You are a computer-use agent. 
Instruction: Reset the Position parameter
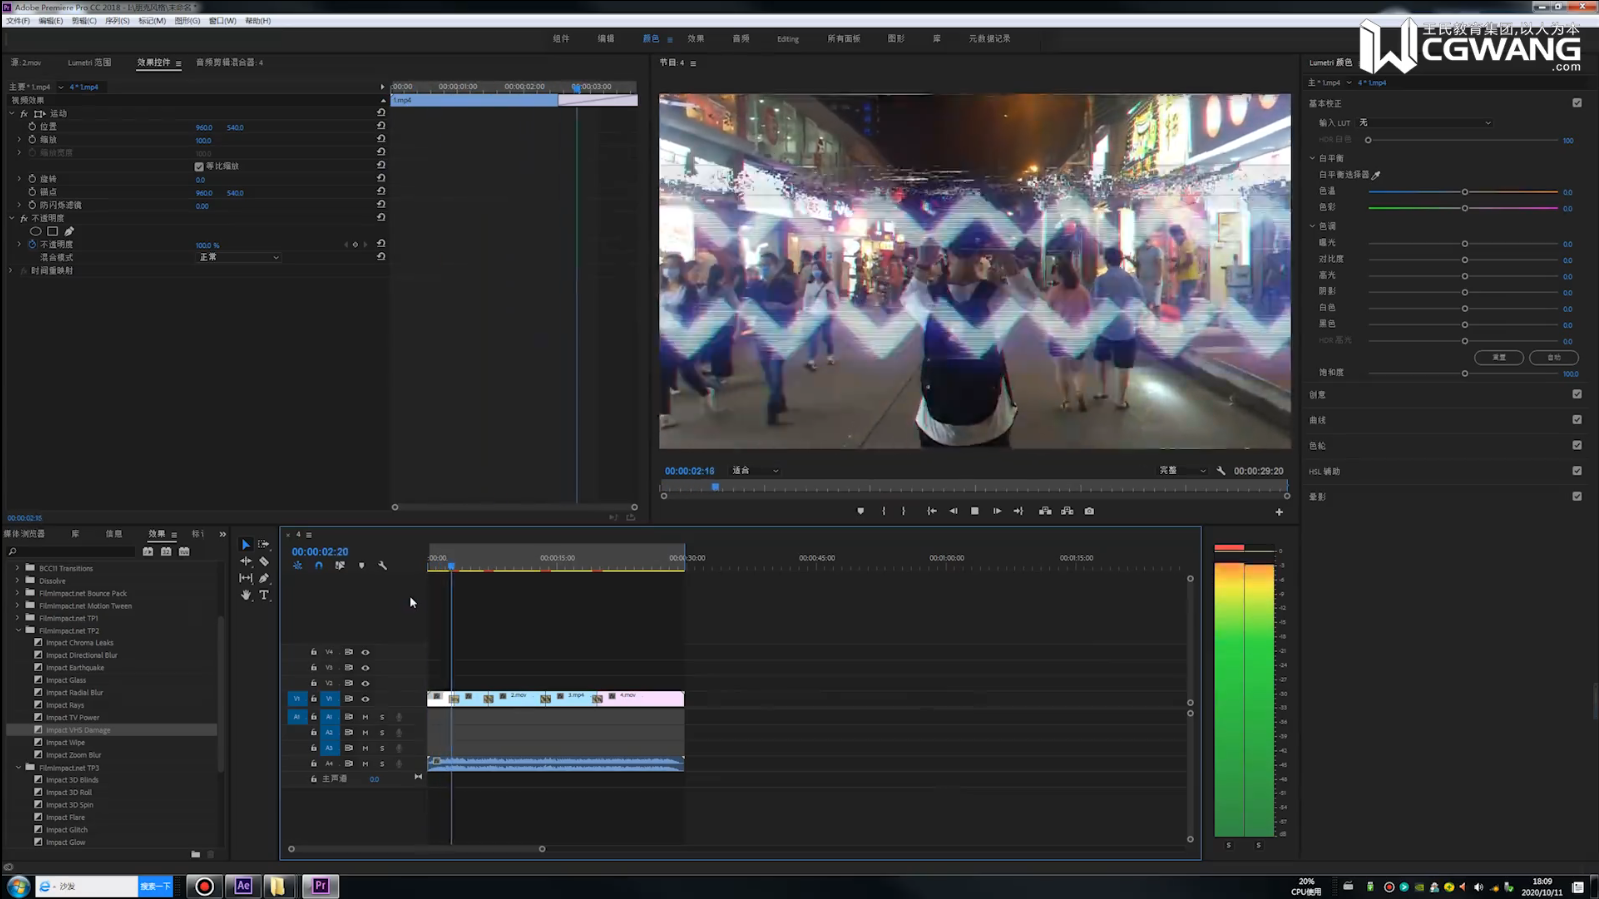[x=381, y=126]
